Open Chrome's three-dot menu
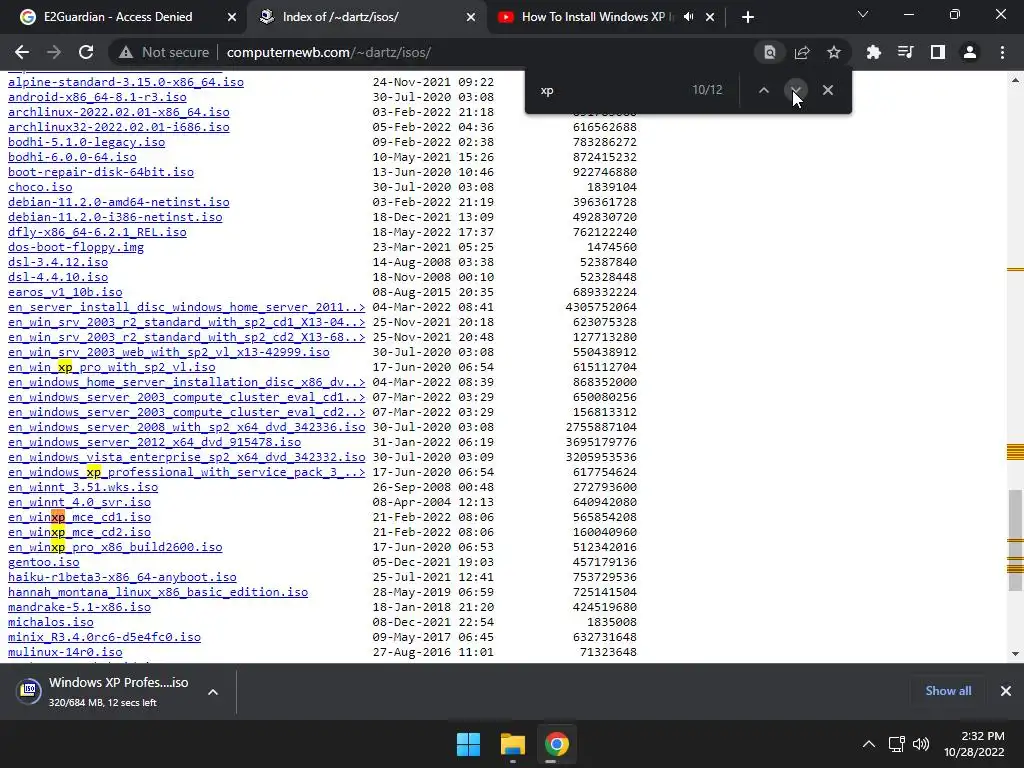This screenshot has height=768, width=1024. tap(1002, 52)
